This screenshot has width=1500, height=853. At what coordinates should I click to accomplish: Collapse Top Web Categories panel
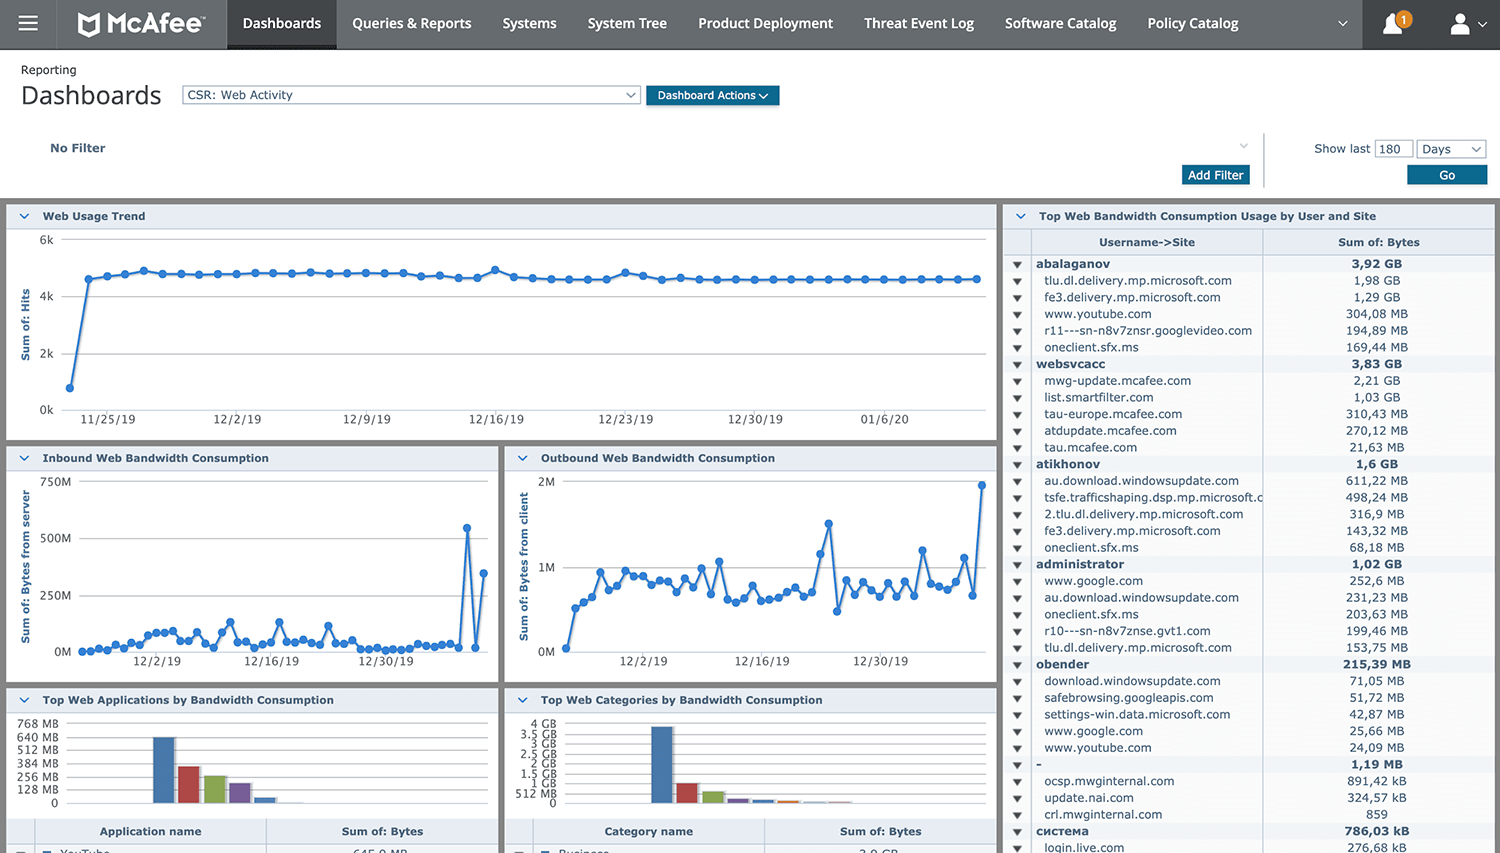[522, 700]
